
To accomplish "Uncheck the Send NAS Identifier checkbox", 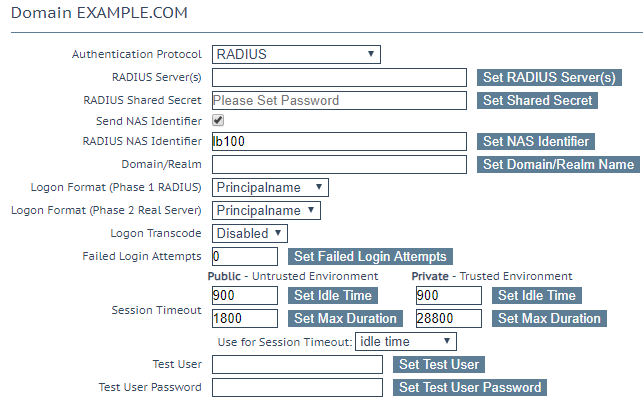I will [218, 121].
